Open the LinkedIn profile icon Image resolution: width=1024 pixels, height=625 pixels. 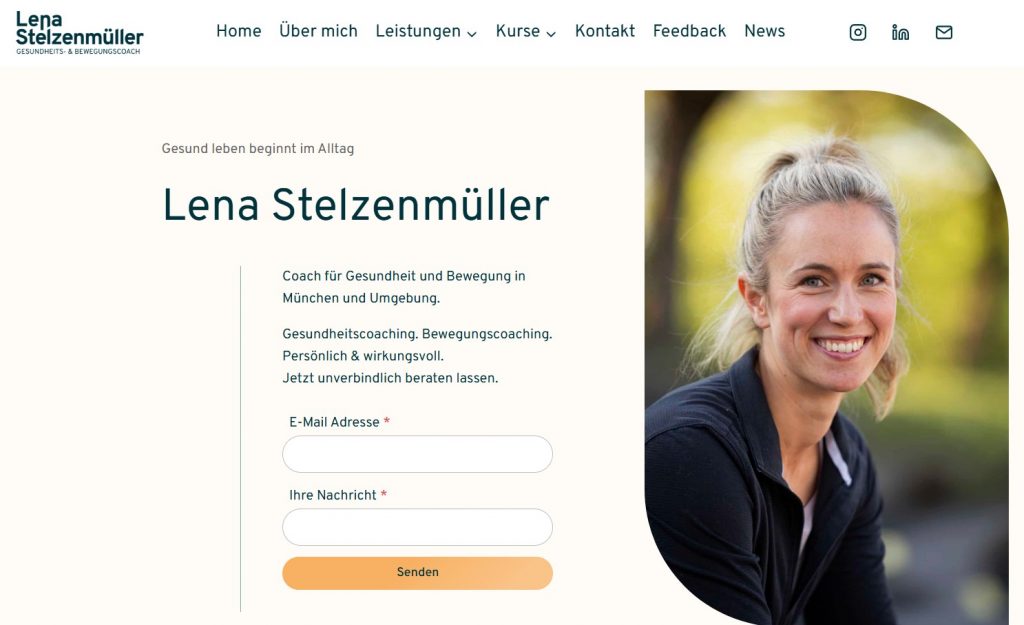pos(900,32)
